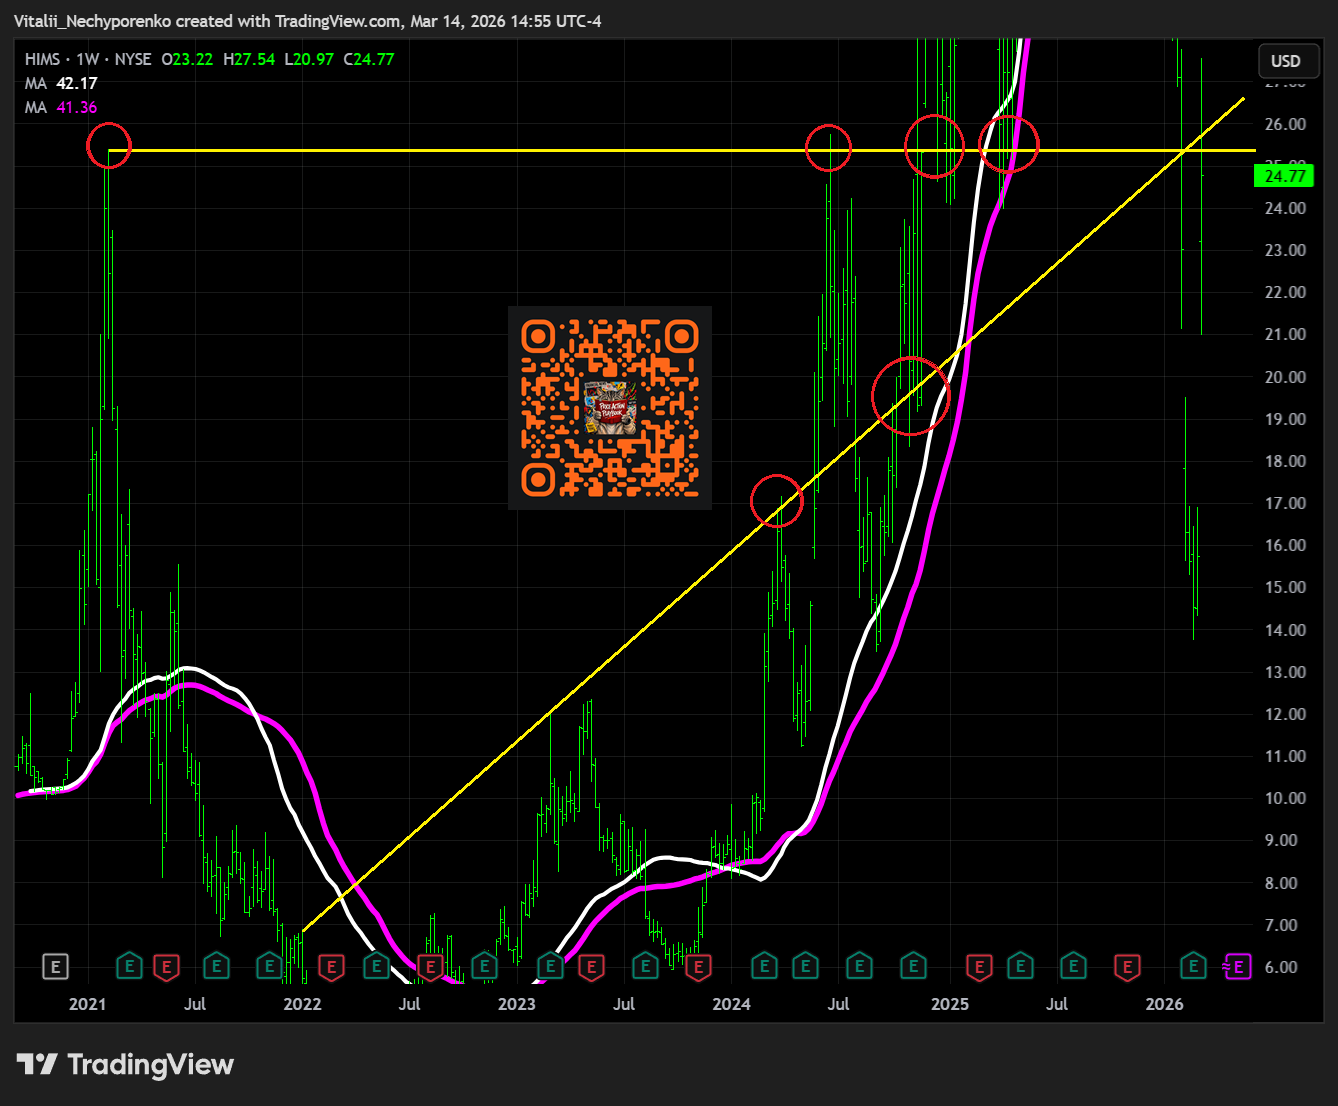Click the 16.00 price axis label
1338x1106 pixels.
1285,545
